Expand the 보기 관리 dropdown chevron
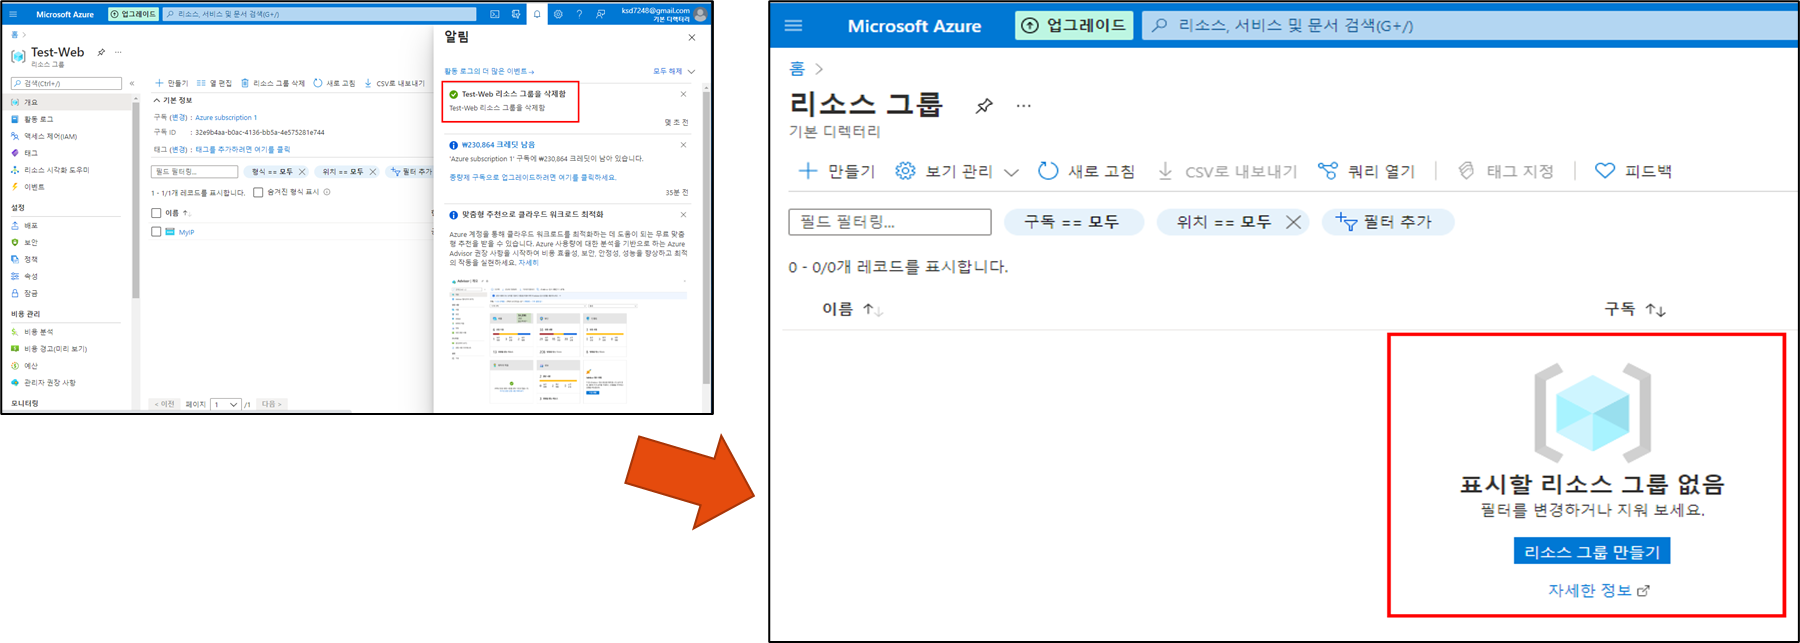This screenshot has width=1800, height=643. click(1011, 172)
